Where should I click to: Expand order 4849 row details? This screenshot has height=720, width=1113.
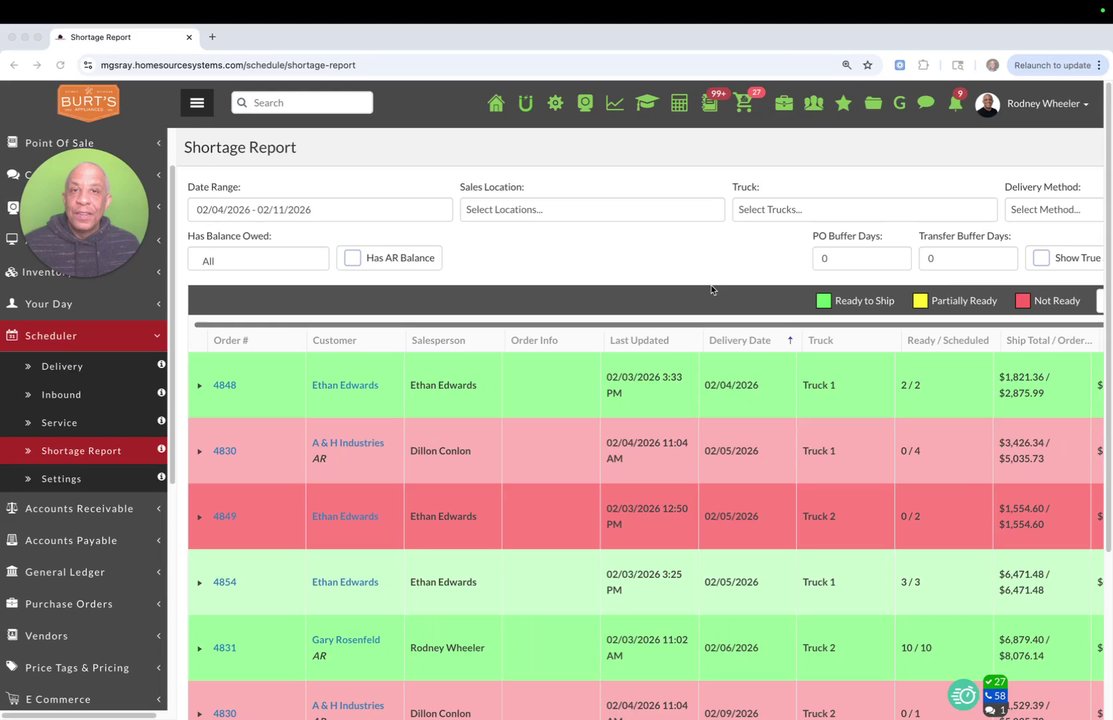(199, 517)
